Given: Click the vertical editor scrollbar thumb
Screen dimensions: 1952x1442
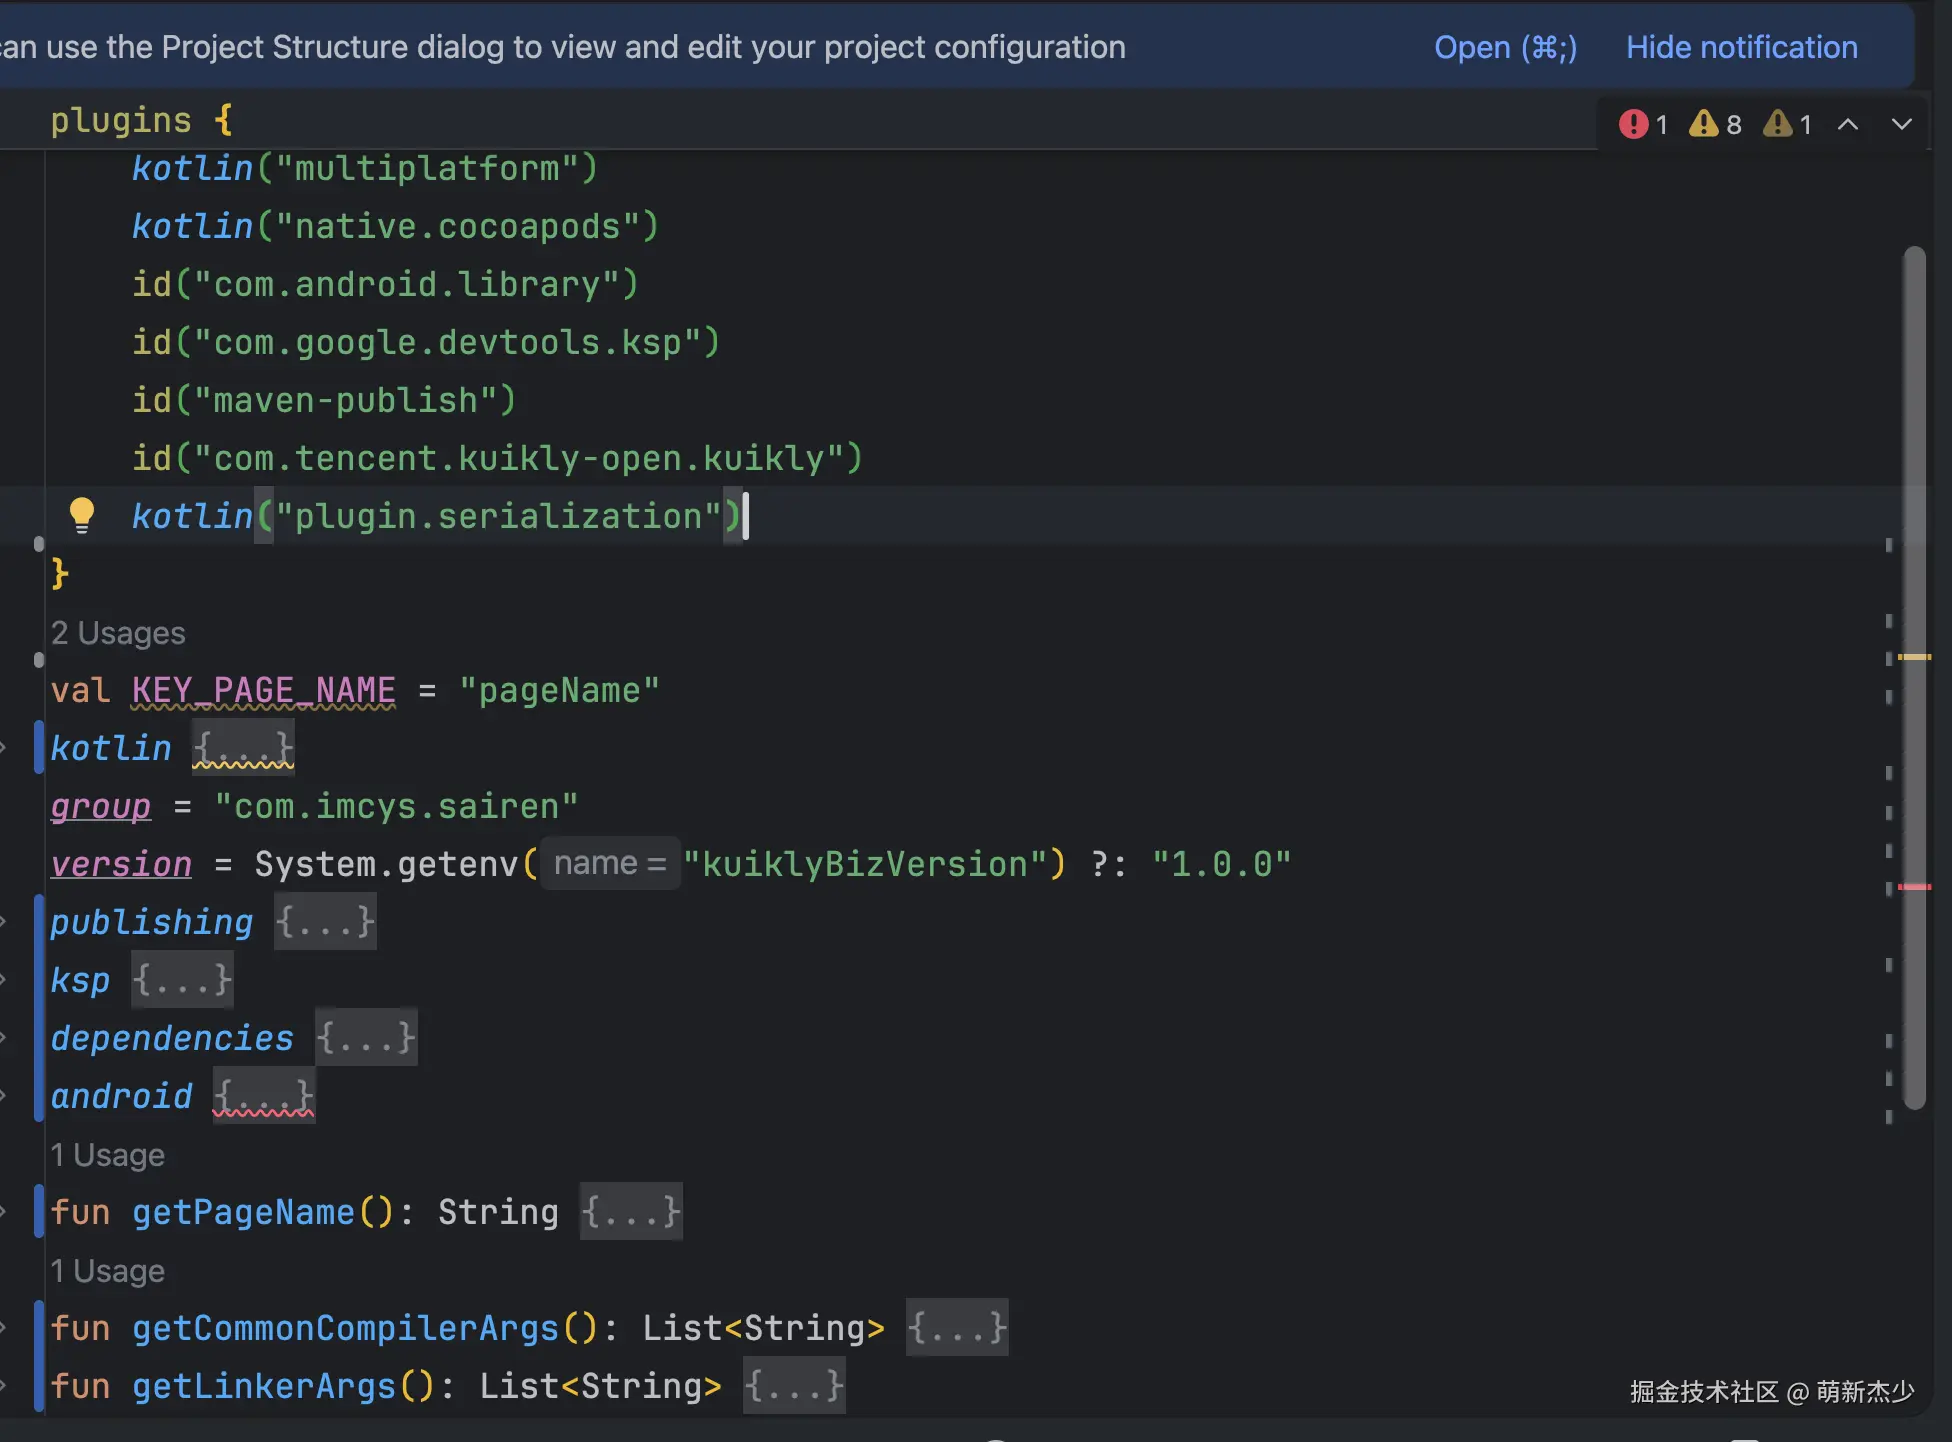Looking at the screenshot, I should (1914, 677).
